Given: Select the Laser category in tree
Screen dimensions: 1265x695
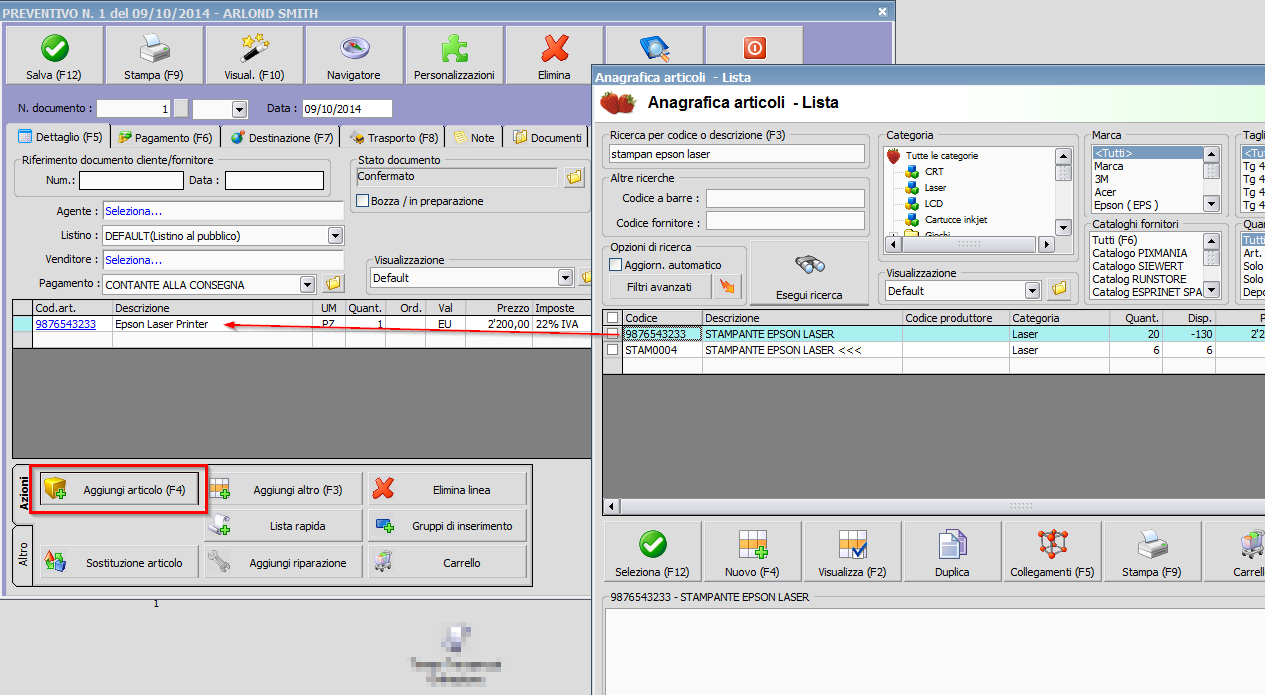Looking at the screenshot, I should [x=935, y=188].
